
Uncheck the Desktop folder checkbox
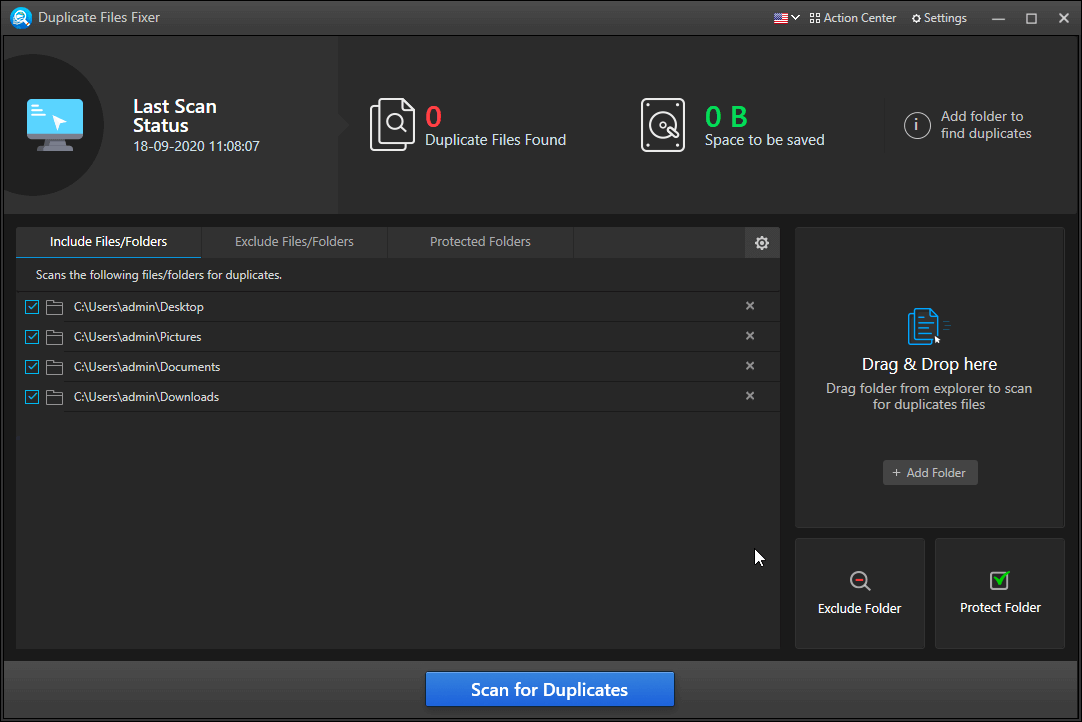tap(32, 307)
